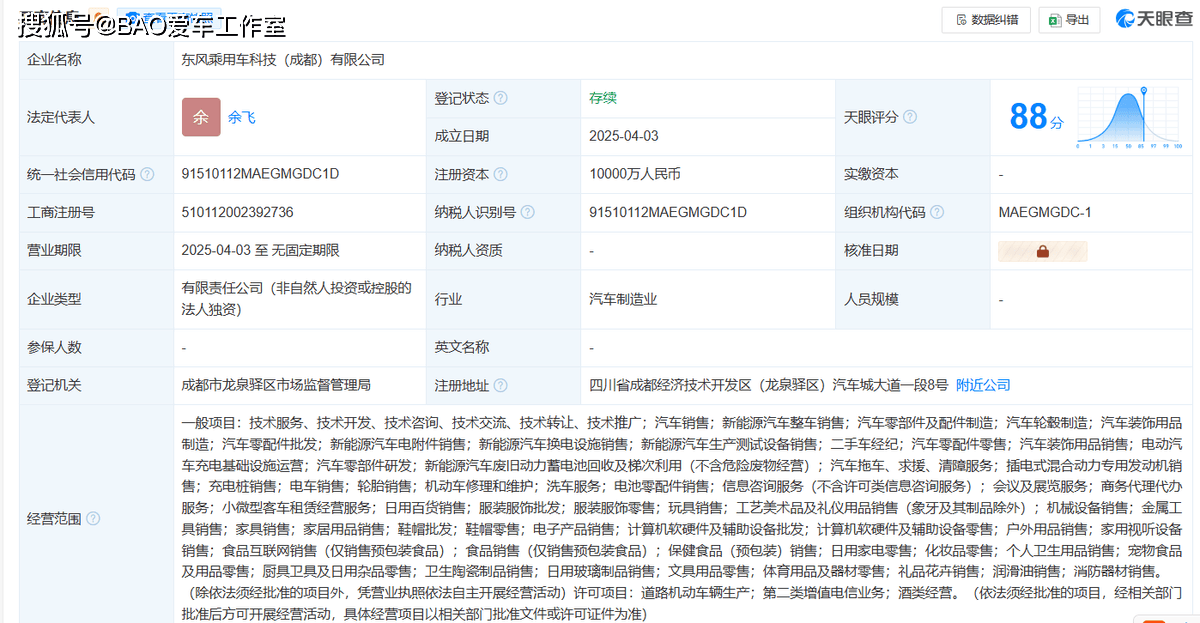Click the 纳税人资质 label
Viewport: 1200px width, 623px height.
(x=468, y=250)
